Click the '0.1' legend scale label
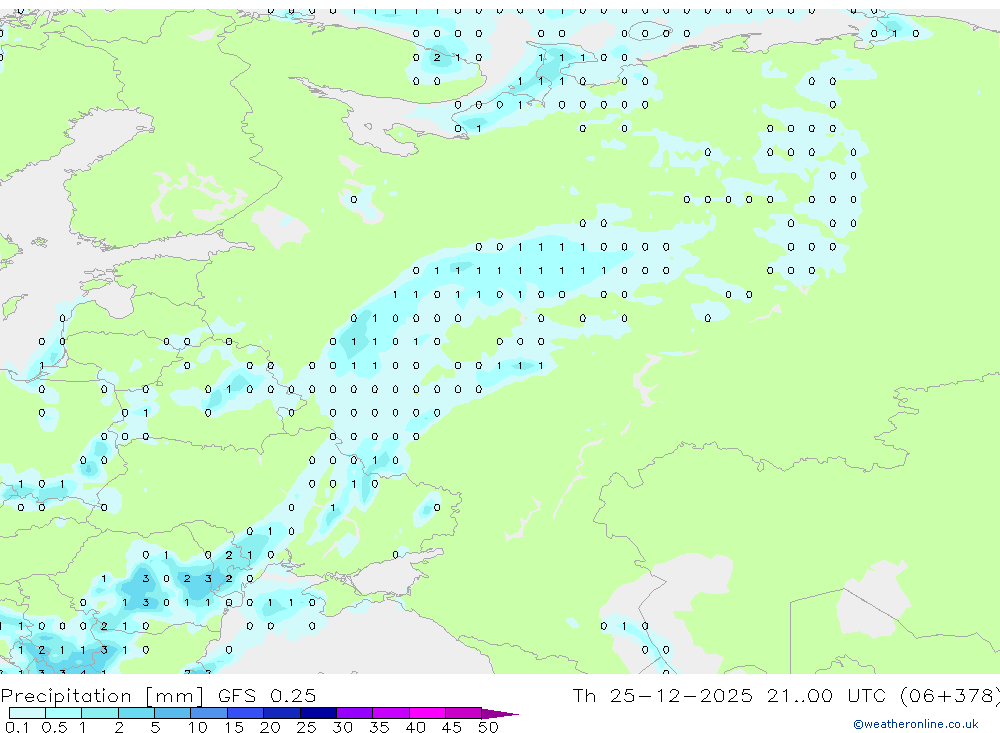Screen dimensions: 1000x733 [17, 727]
